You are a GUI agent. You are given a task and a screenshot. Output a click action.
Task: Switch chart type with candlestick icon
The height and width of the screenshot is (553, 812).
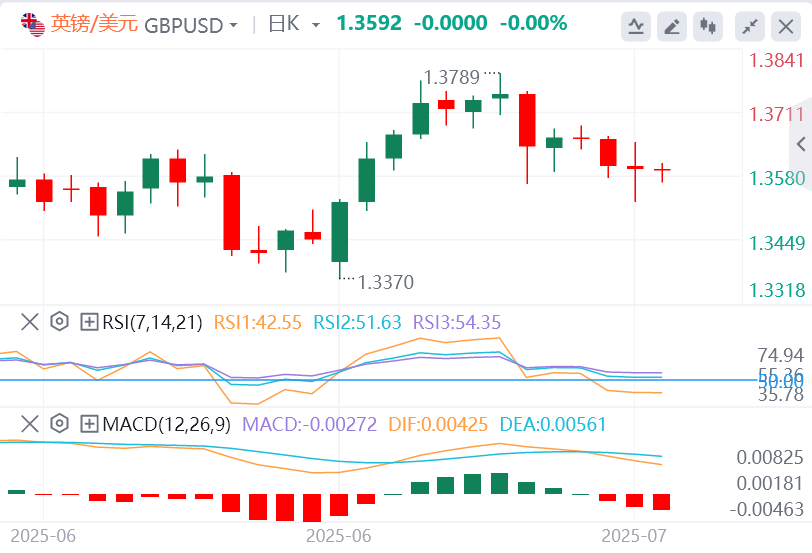(x=707, y=26)
